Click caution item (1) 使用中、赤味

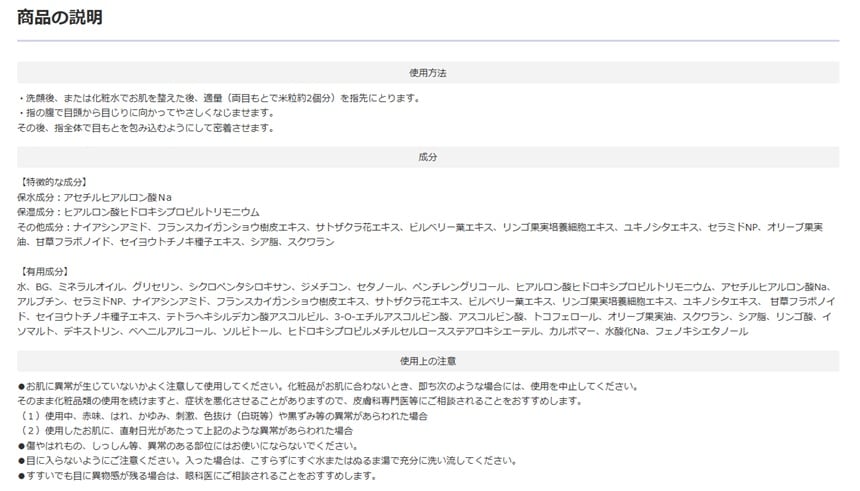click(x=224, y=416)
